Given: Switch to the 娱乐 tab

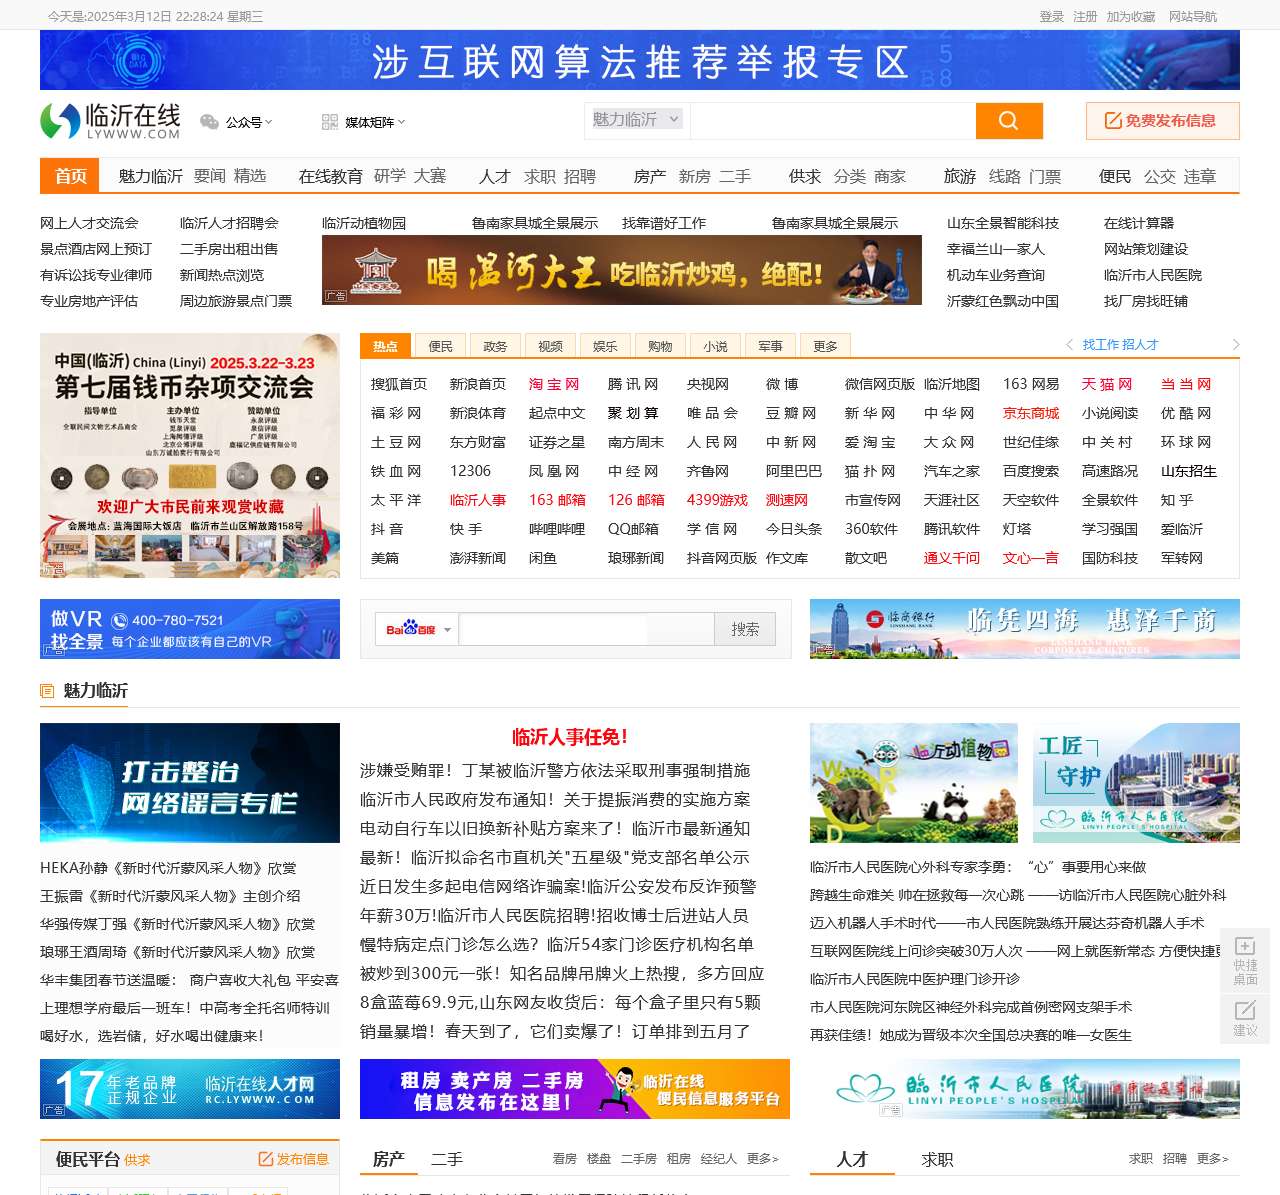Looking at the screenshot, I should point(605,346).
